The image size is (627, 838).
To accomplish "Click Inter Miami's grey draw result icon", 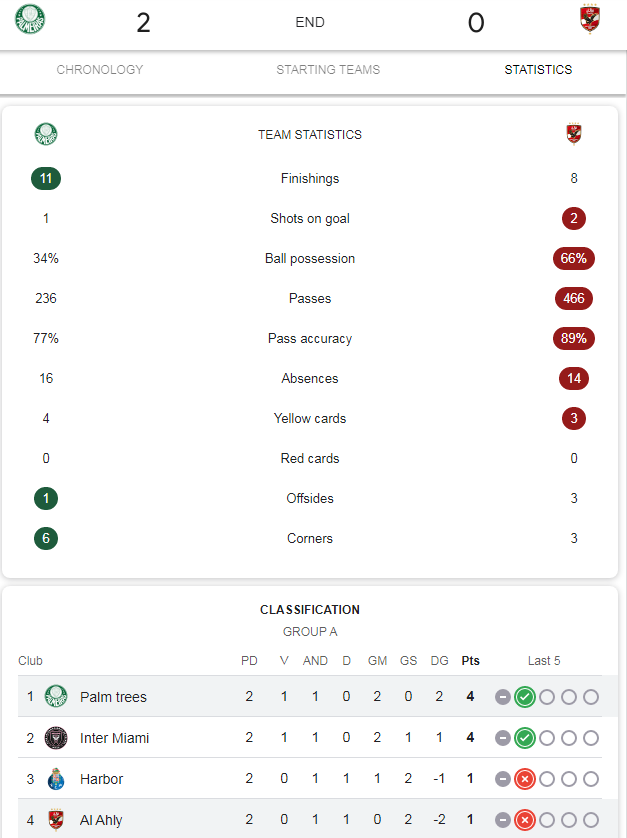I will [x=502, y=738].
